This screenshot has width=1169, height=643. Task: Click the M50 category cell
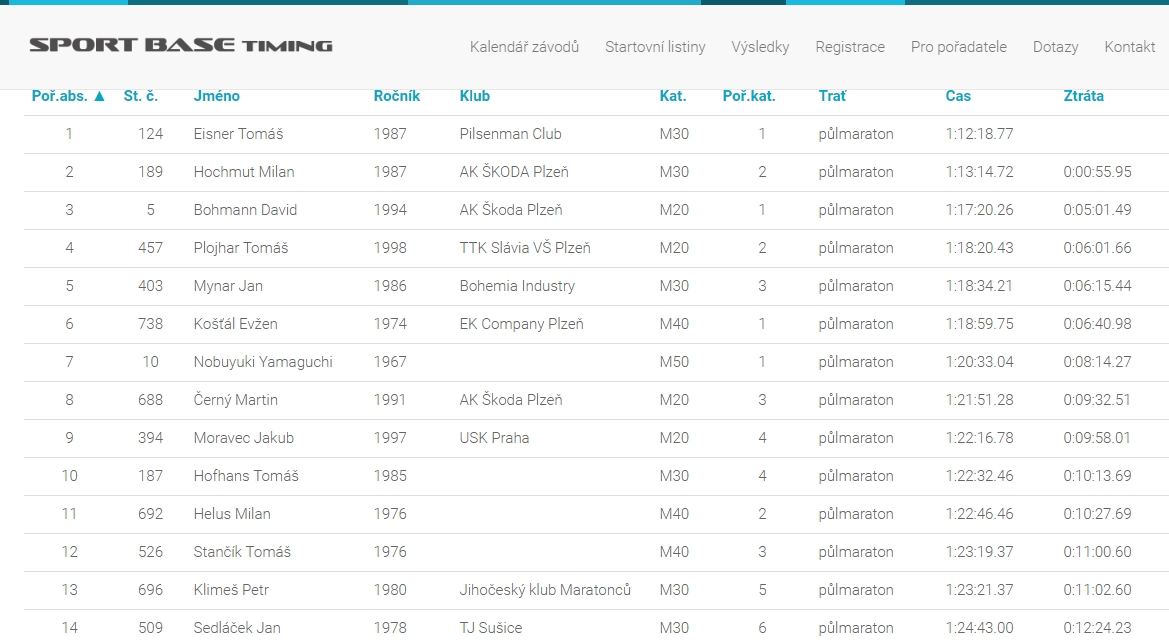(x=674, y=363)
